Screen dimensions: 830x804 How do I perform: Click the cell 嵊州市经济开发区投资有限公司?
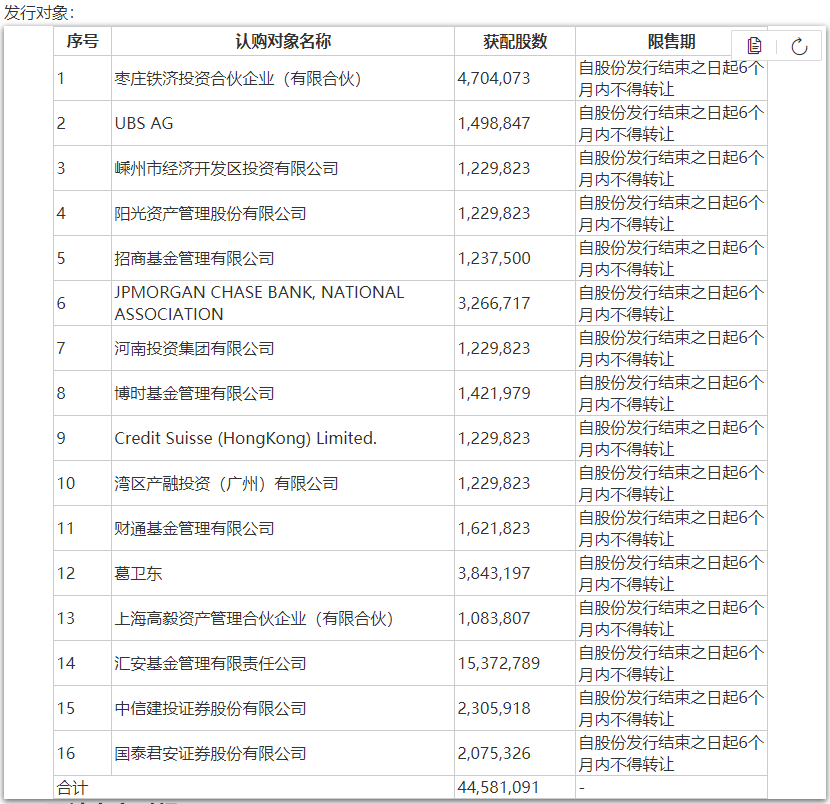283,168
